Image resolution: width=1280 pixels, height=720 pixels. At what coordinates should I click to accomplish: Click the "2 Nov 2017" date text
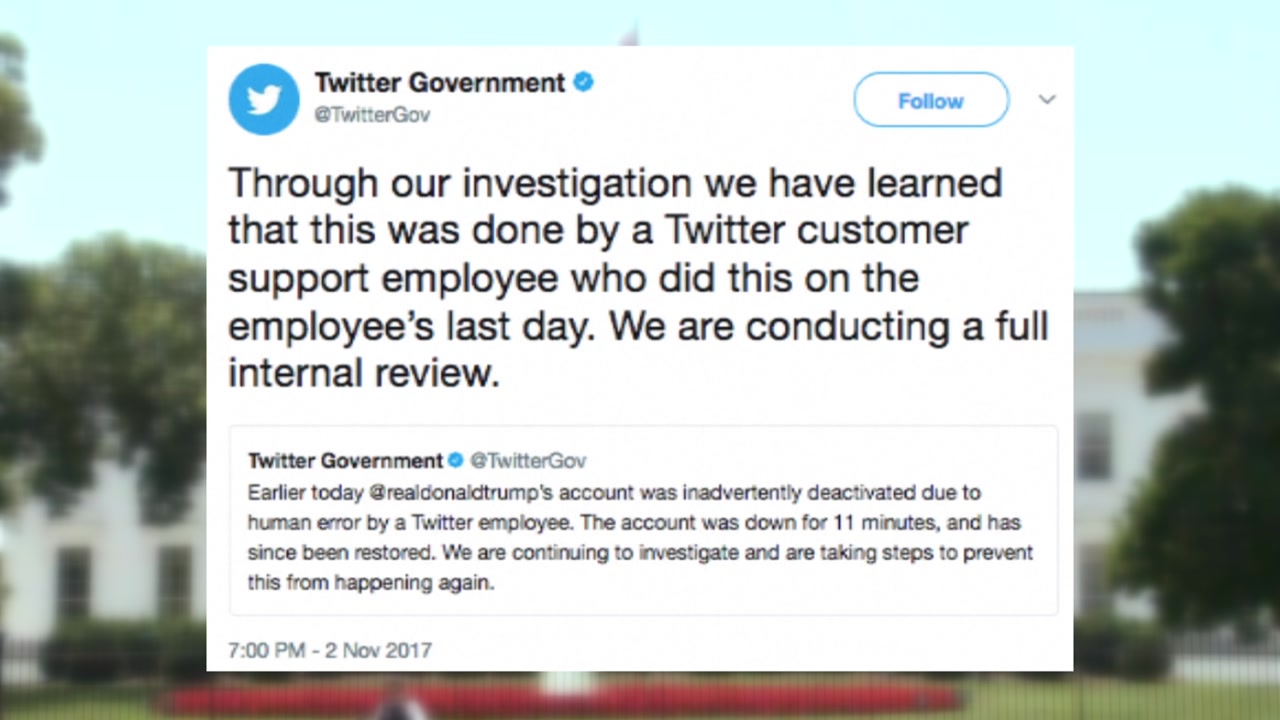(x=377, y=650)
